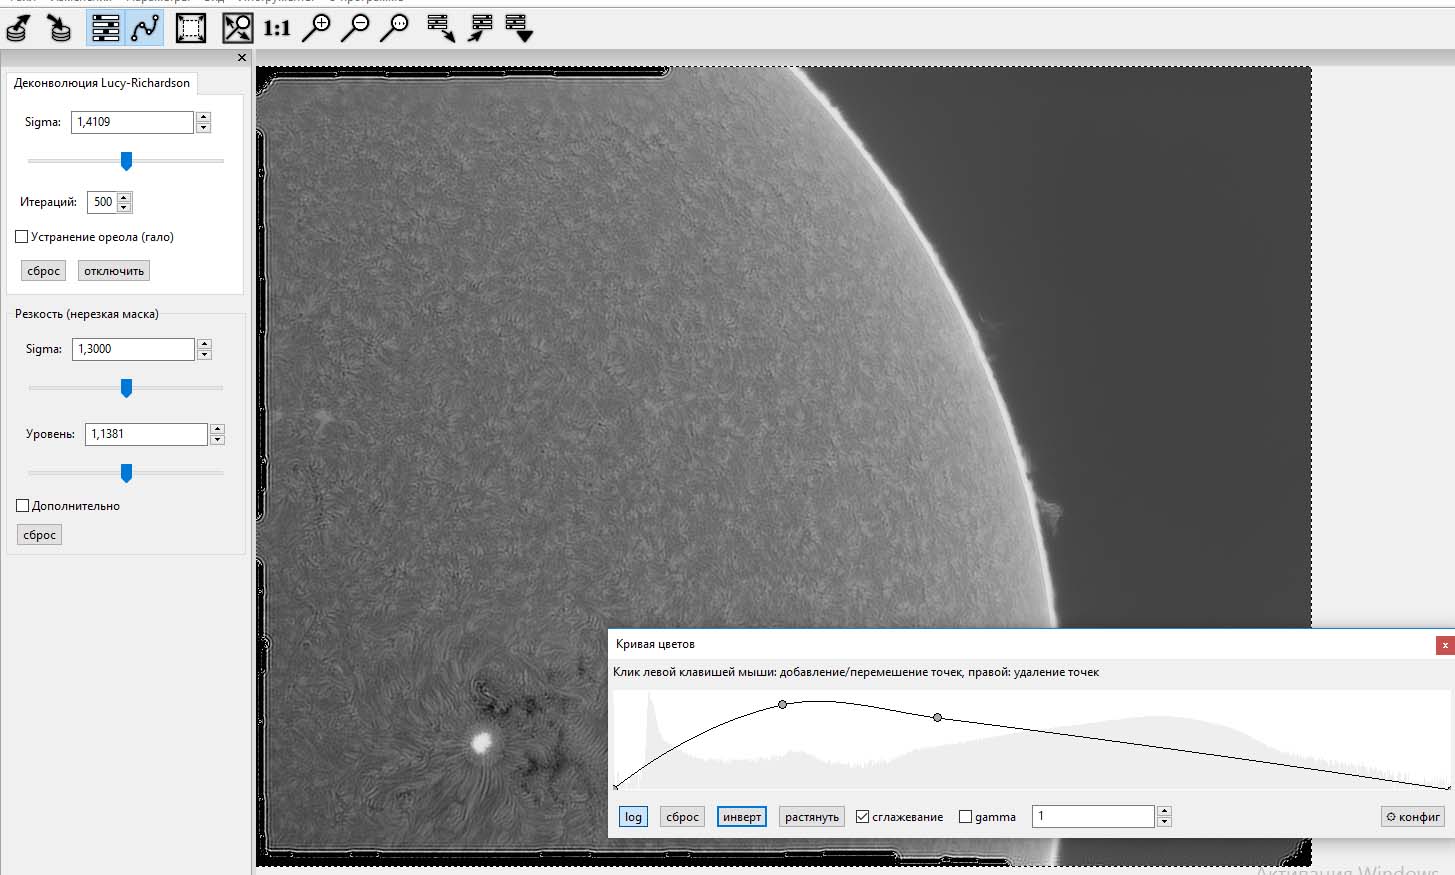Close the processing panel with its X

(x=242, y=58)
